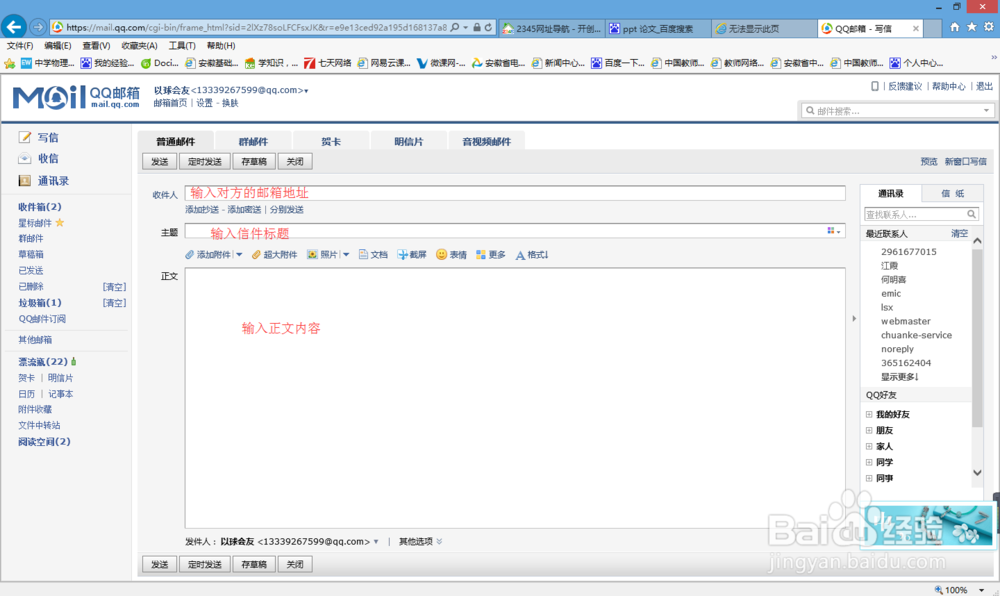Open the 文件(F) menu
This screenshot has height=596, width=1000.
pyautogui.click(x=20, y=45)
